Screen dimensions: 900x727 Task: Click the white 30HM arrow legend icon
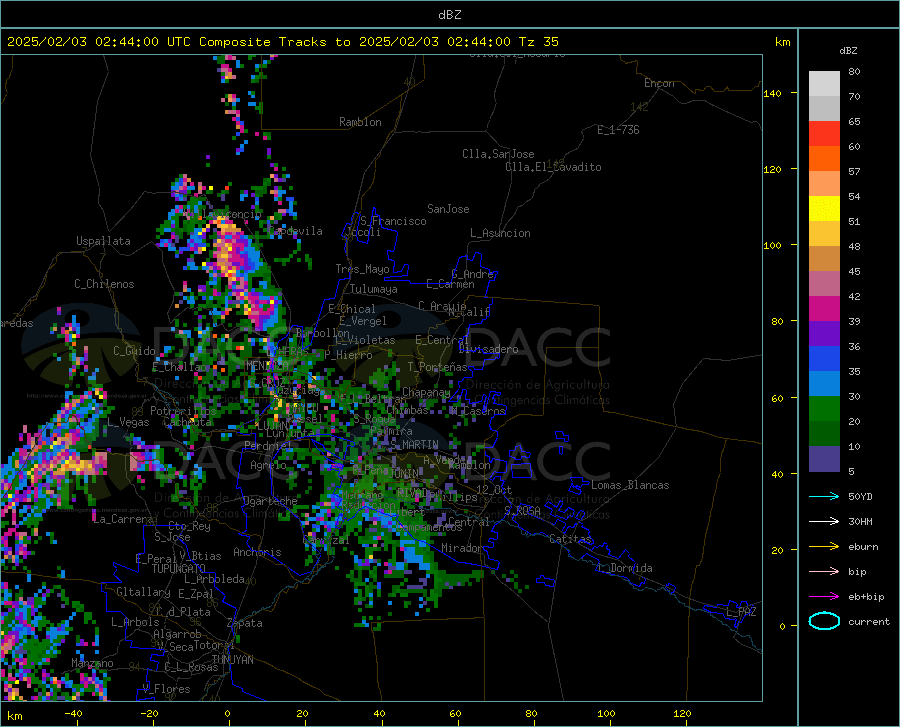coord(824,521)
